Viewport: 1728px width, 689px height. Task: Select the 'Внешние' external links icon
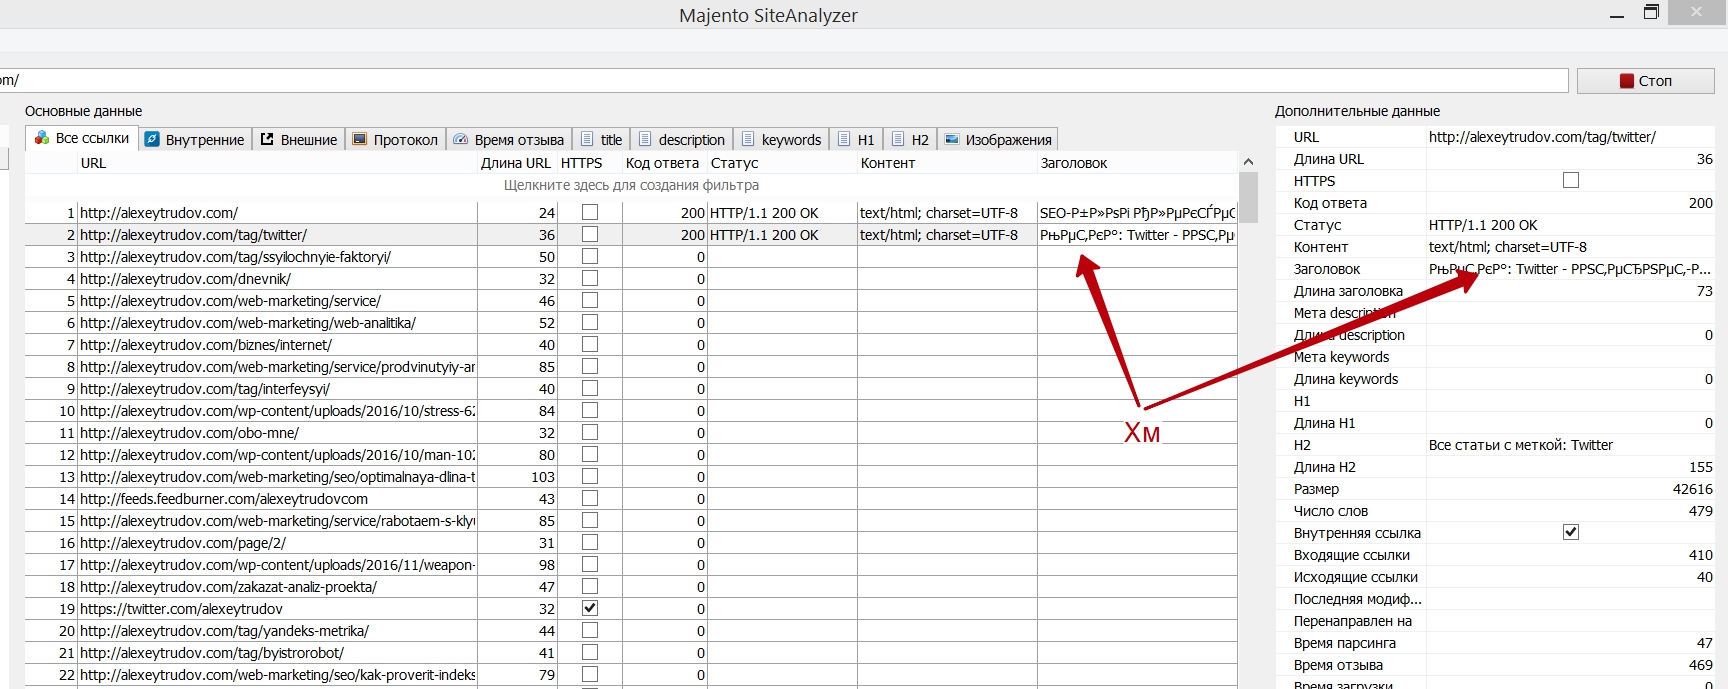(x=267, y=139)
